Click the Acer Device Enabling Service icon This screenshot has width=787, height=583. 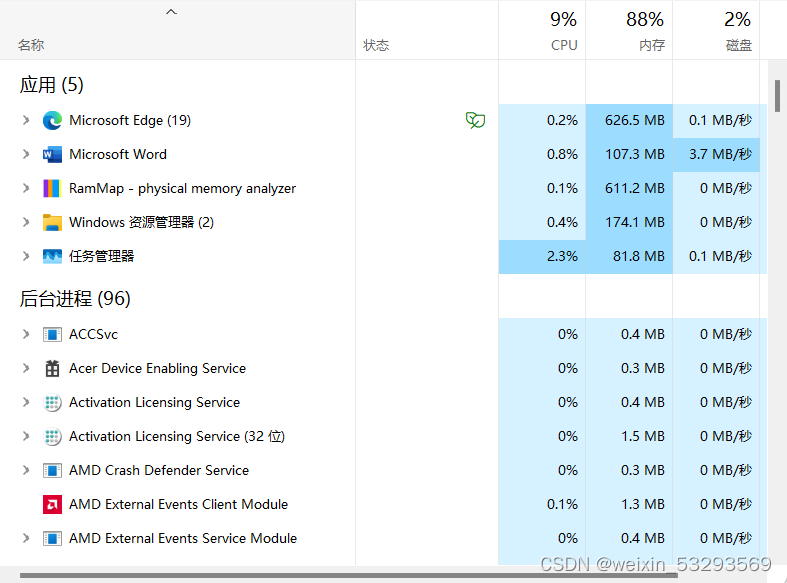coord(52,368)
